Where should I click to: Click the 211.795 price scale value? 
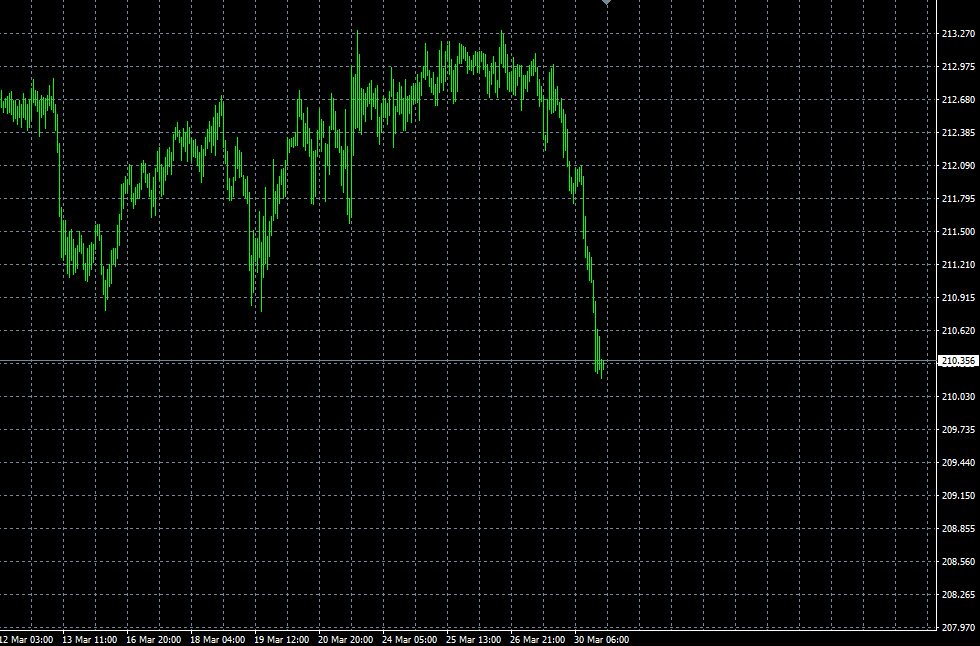958,199
